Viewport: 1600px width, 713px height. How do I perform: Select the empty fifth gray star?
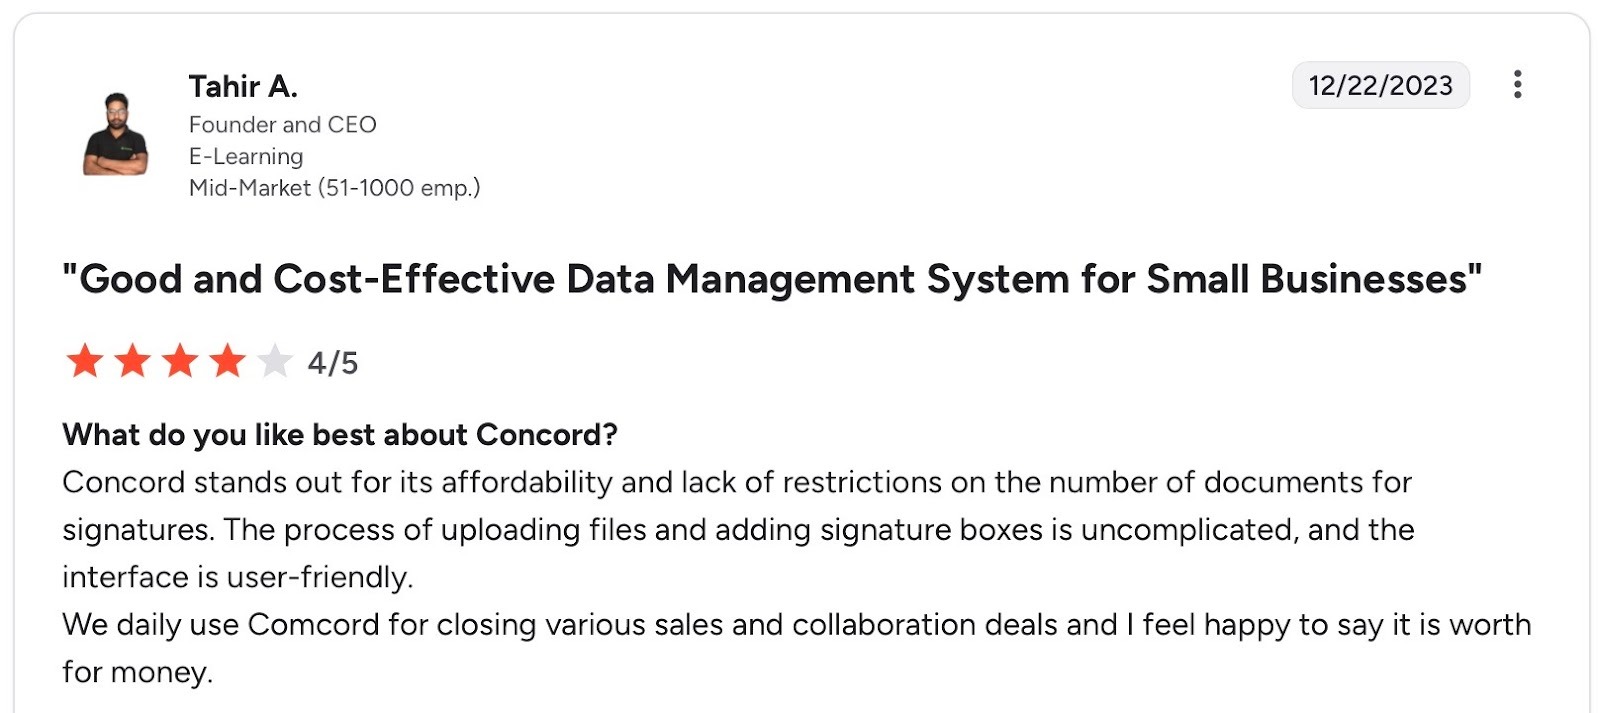(274, 362)
